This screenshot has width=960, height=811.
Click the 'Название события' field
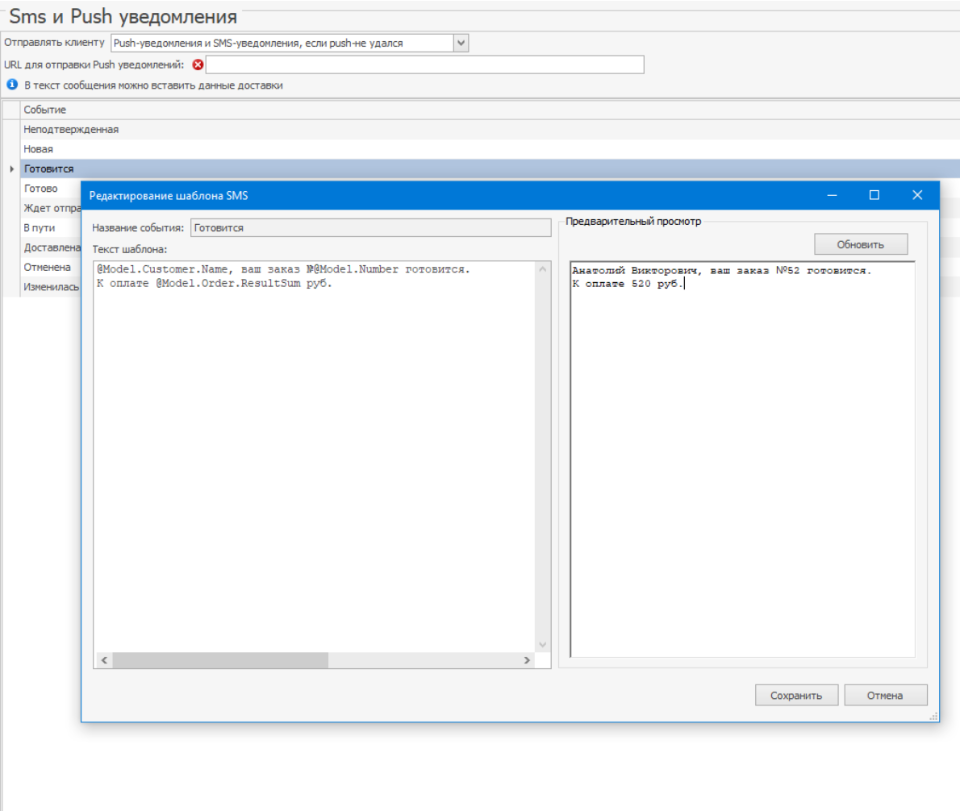(x=370, y=228)
